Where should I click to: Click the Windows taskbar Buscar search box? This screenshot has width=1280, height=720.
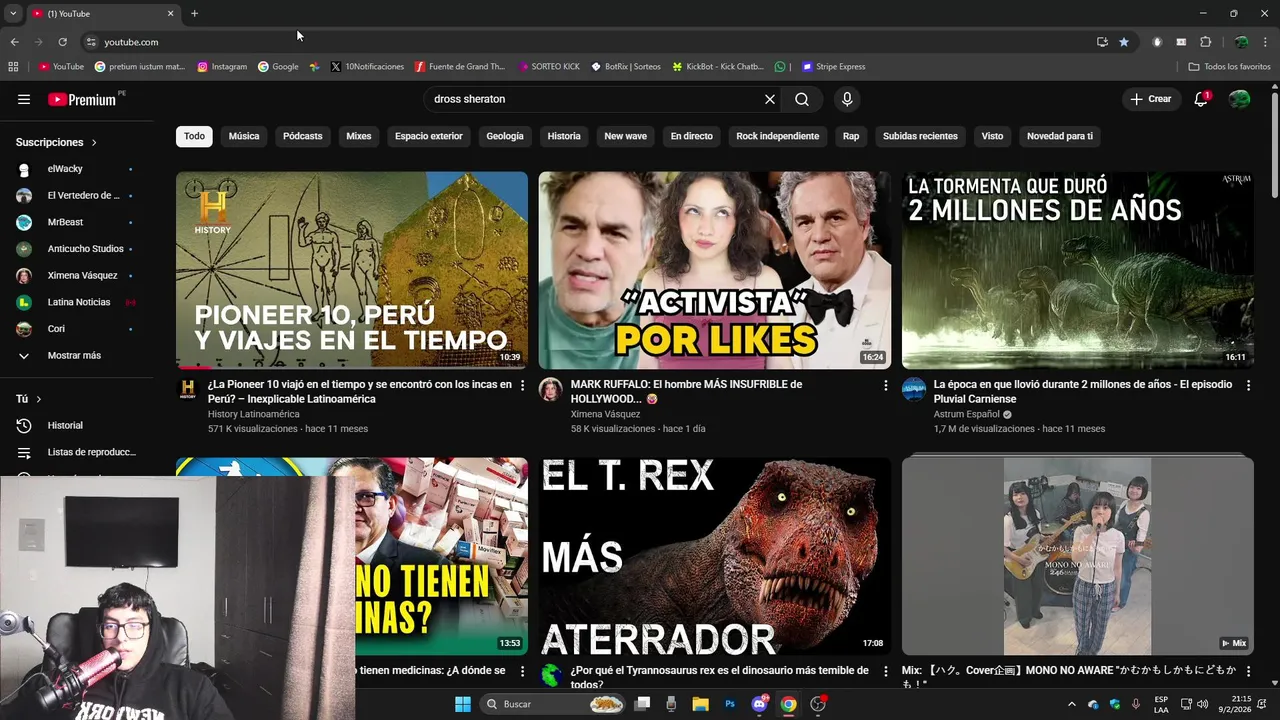click(x=552, y=704)
